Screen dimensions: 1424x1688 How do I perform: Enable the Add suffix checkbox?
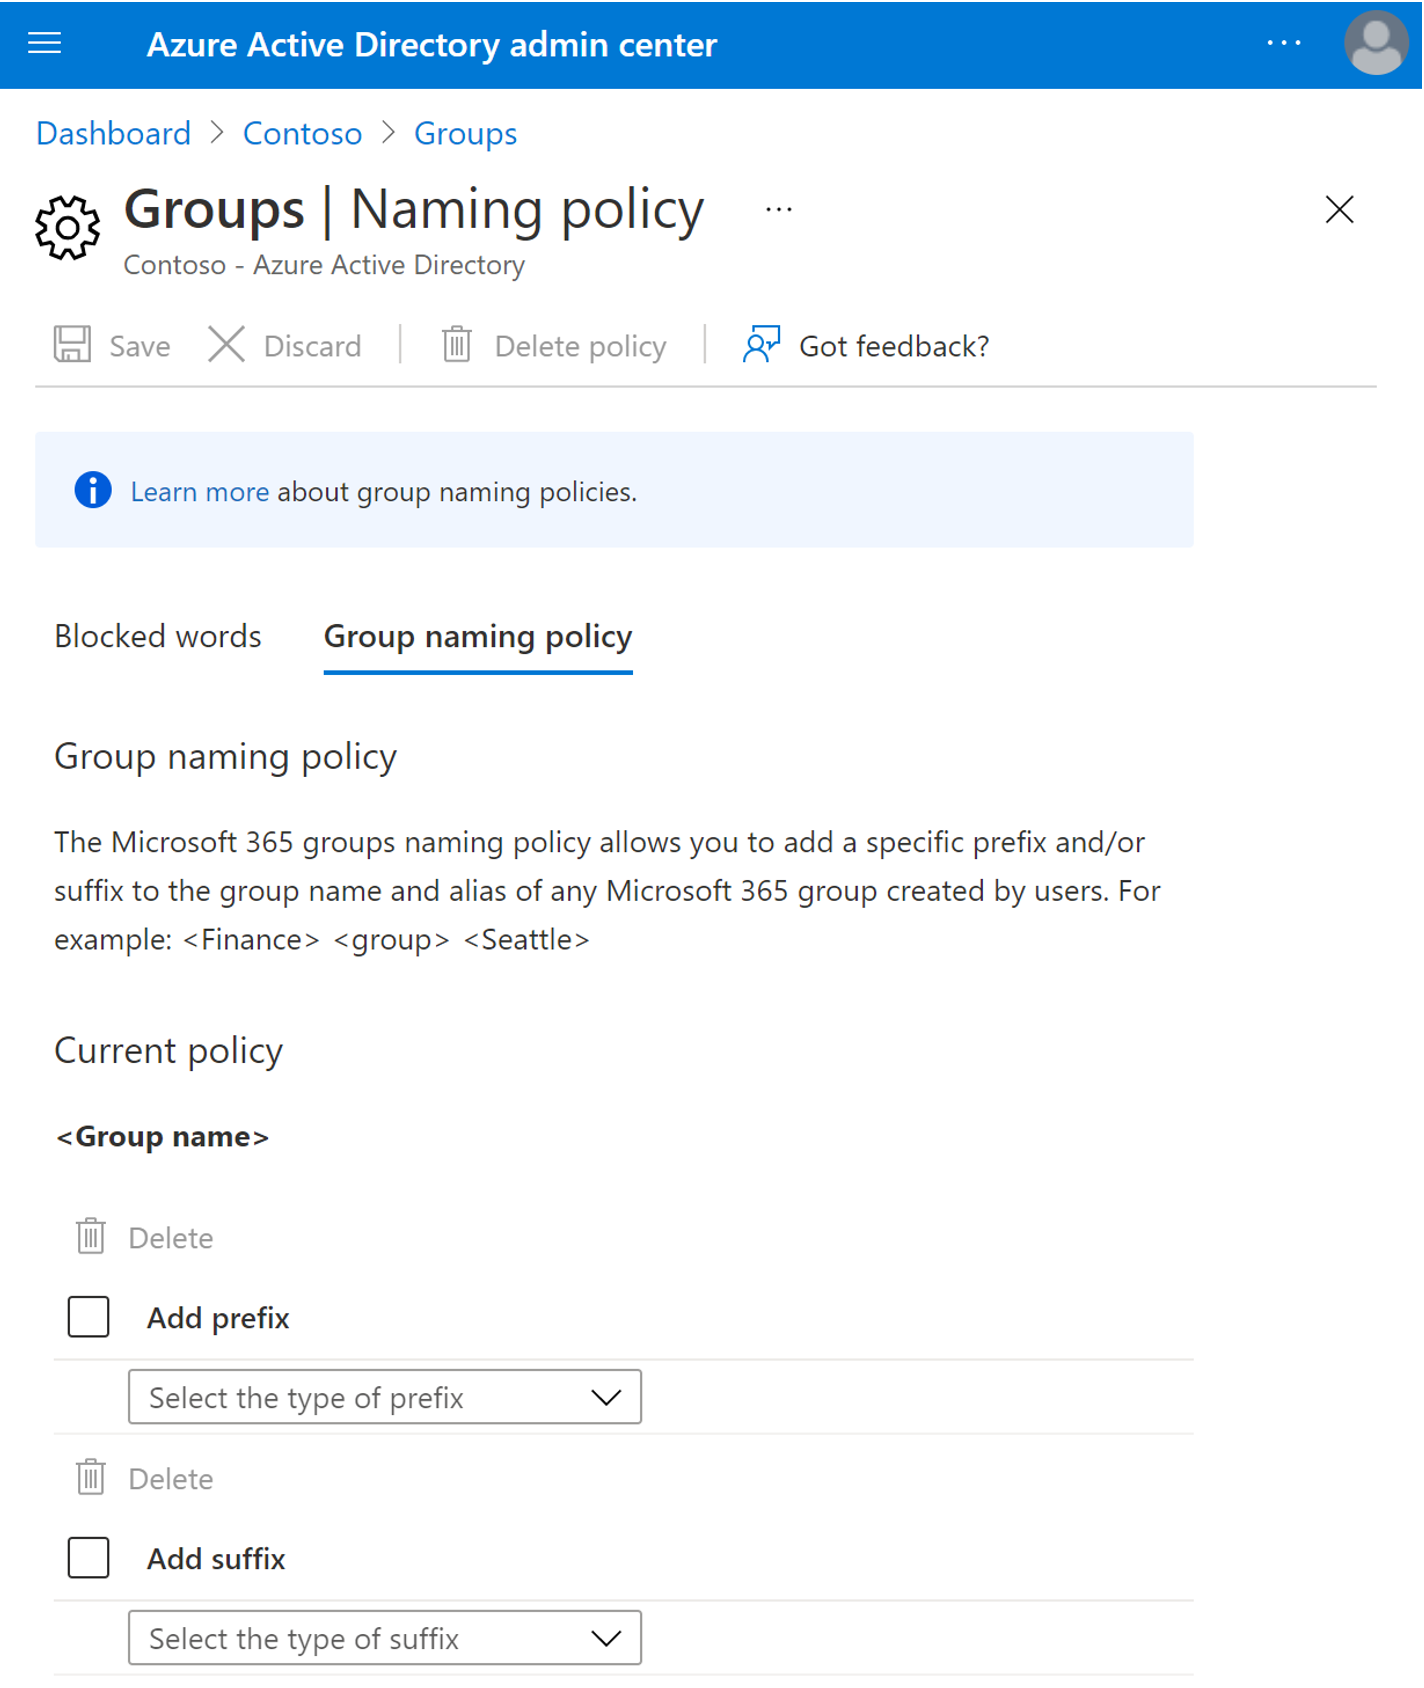[88, 1557]
